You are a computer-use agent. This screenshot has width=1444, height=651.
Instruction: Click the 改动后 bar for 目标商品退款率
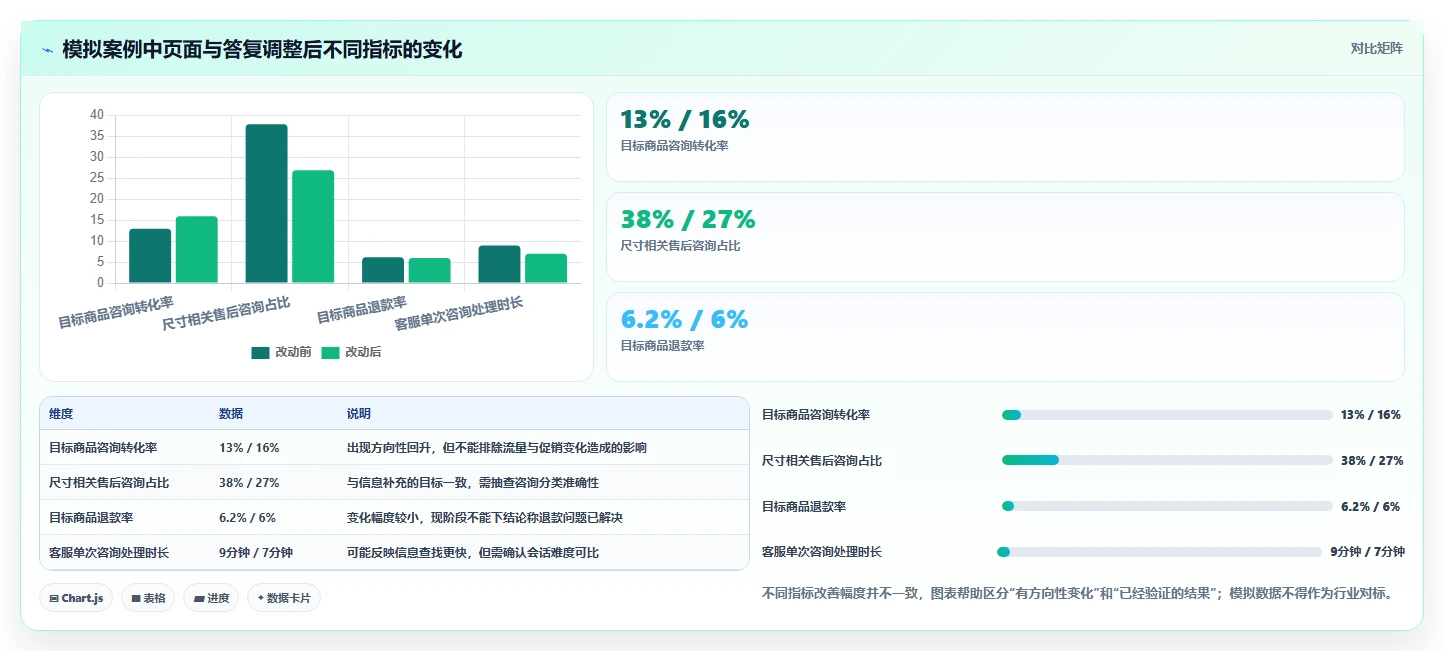point(429,270)
